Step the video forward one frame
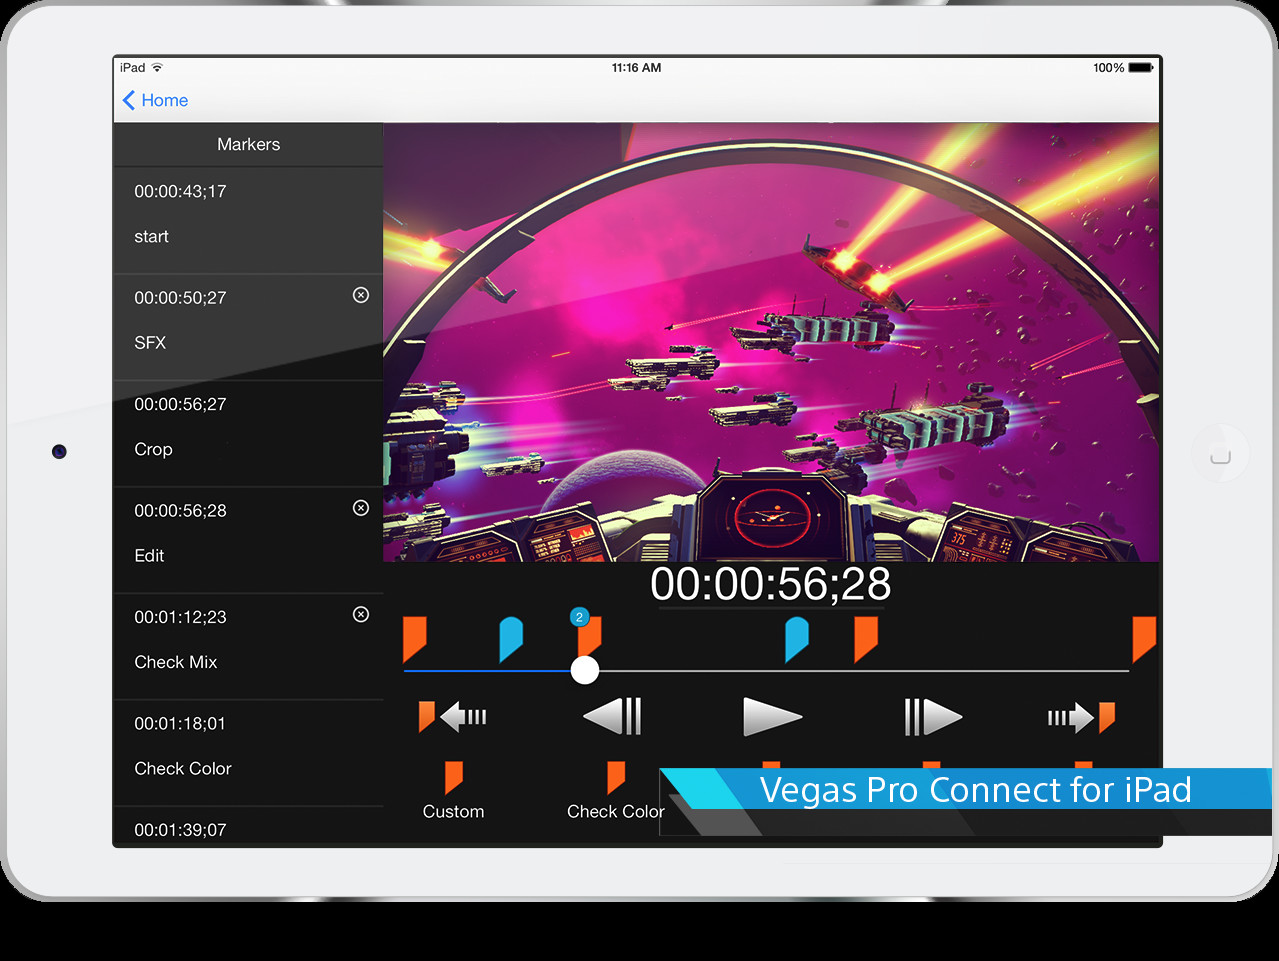This screenshot has width=1279, height=961. 932,716
